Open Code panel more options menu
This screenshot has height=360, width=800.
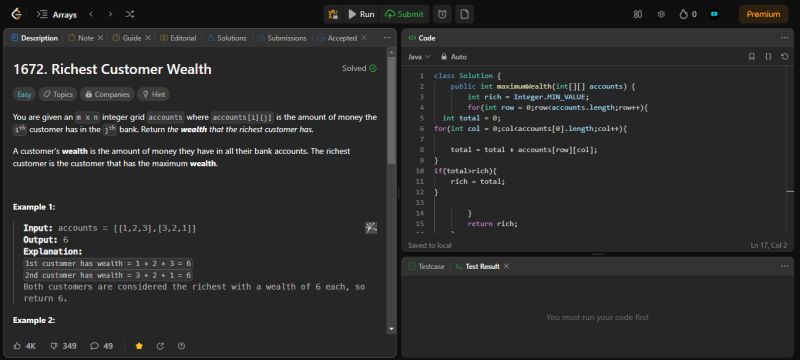click(784, 38)
